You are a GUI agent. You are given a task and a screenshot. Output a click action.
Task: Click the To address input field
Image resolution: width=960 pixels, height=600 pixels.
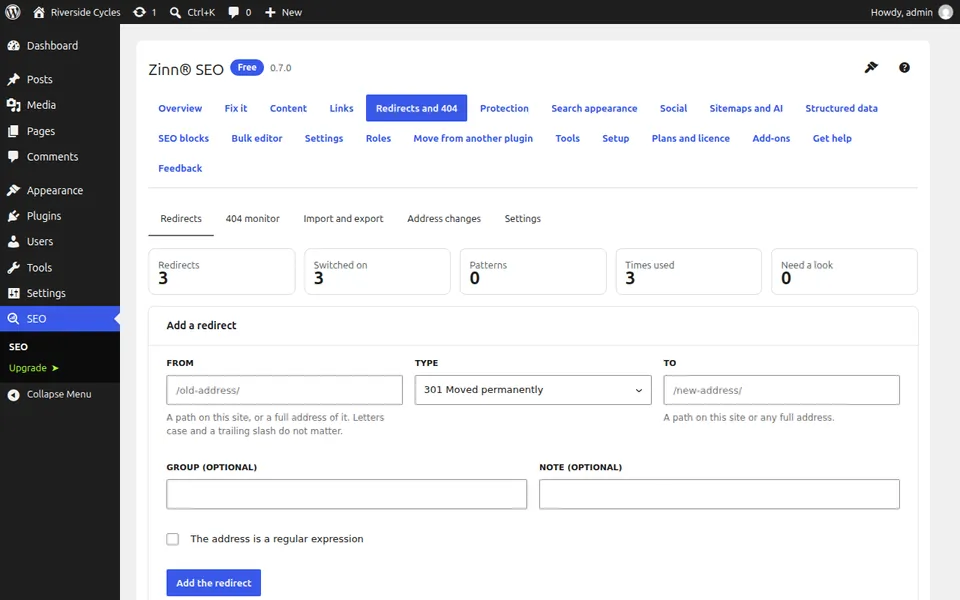(x=781, y=390)
